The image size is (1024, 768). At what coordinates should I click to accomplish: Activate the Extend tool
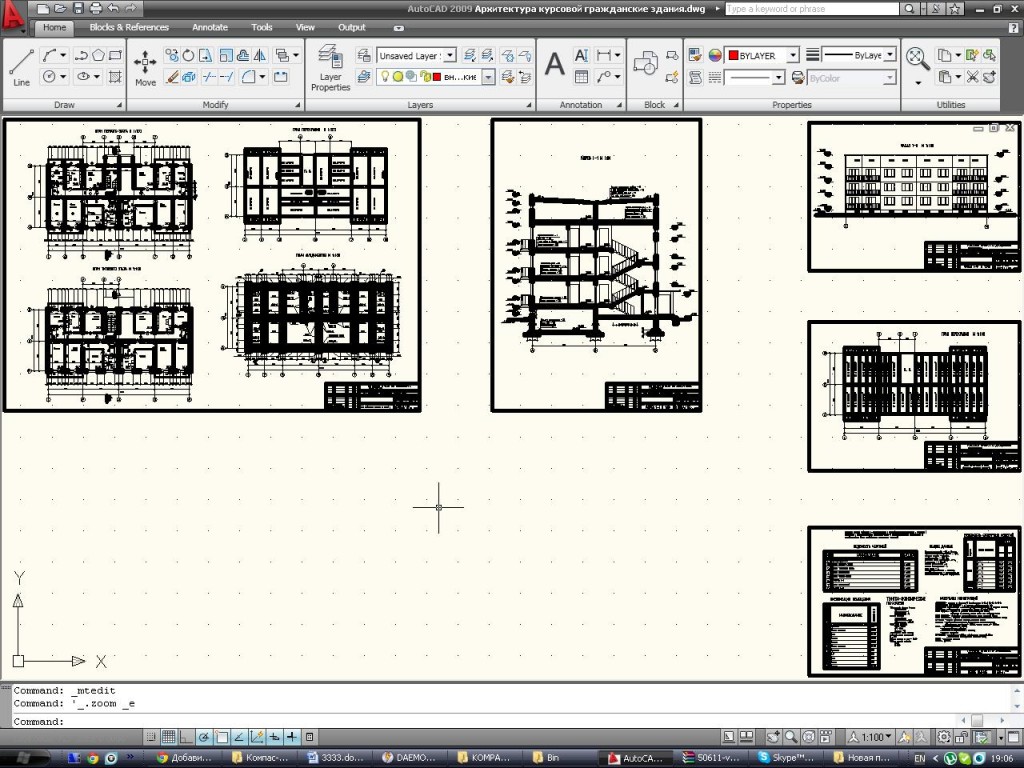226,77
